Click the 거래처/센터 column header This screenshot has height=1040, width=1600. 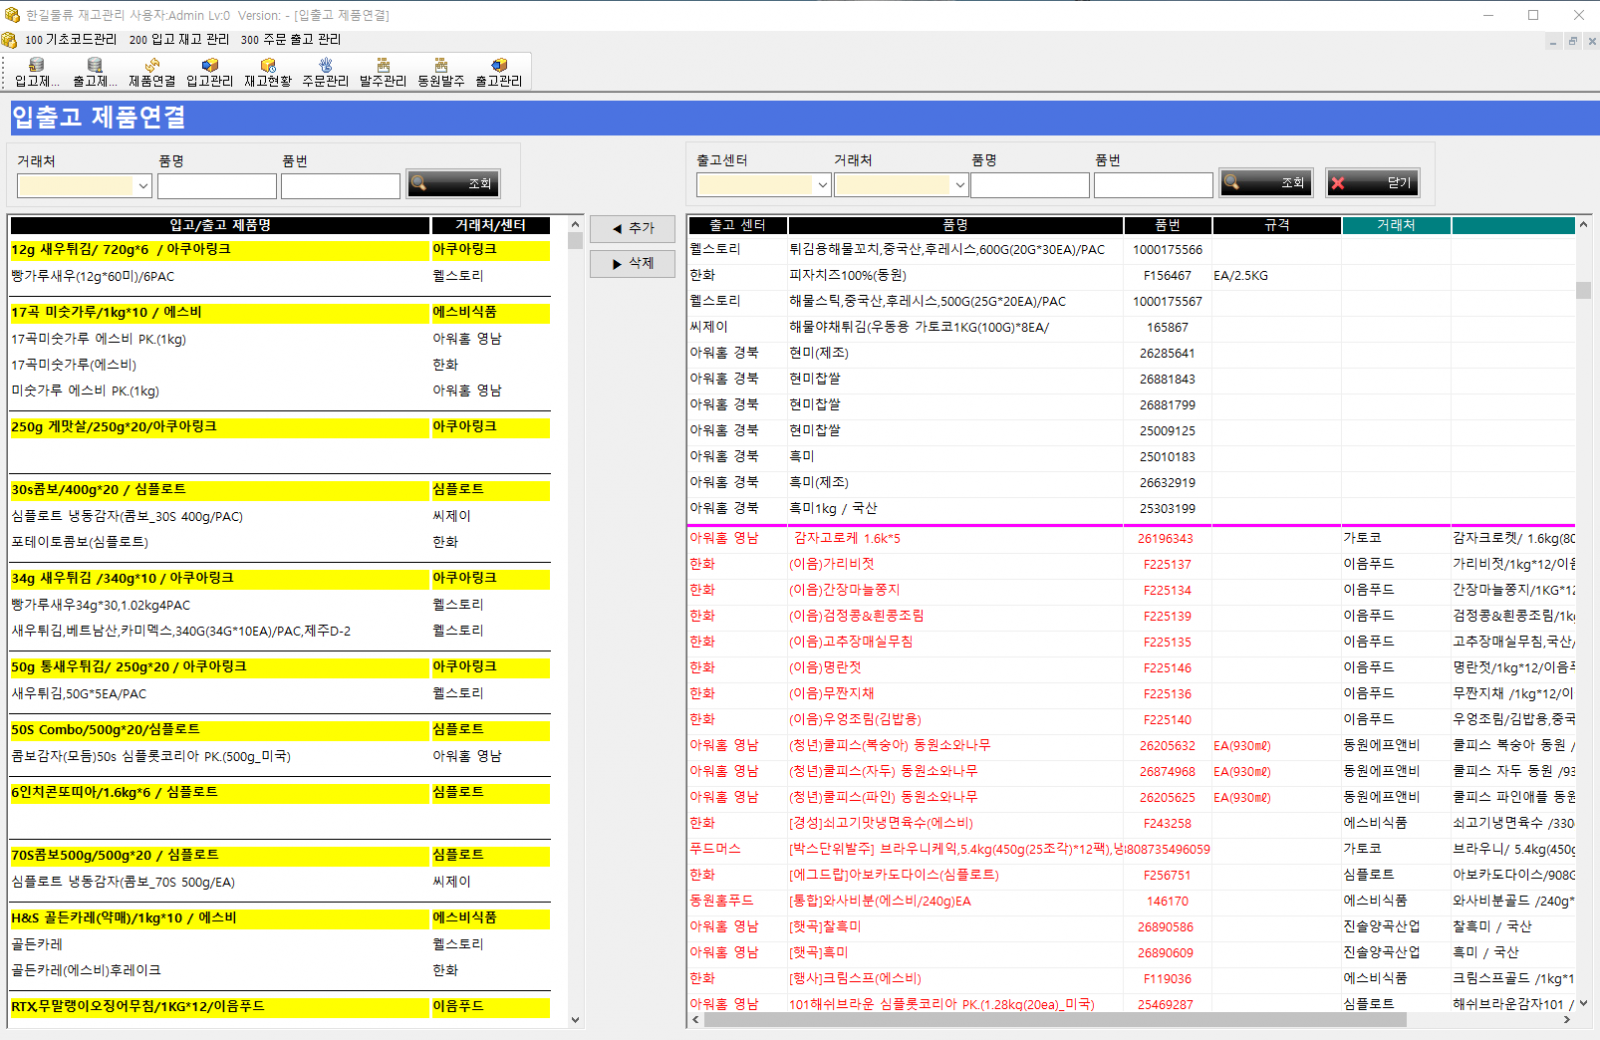pos(490,225)
